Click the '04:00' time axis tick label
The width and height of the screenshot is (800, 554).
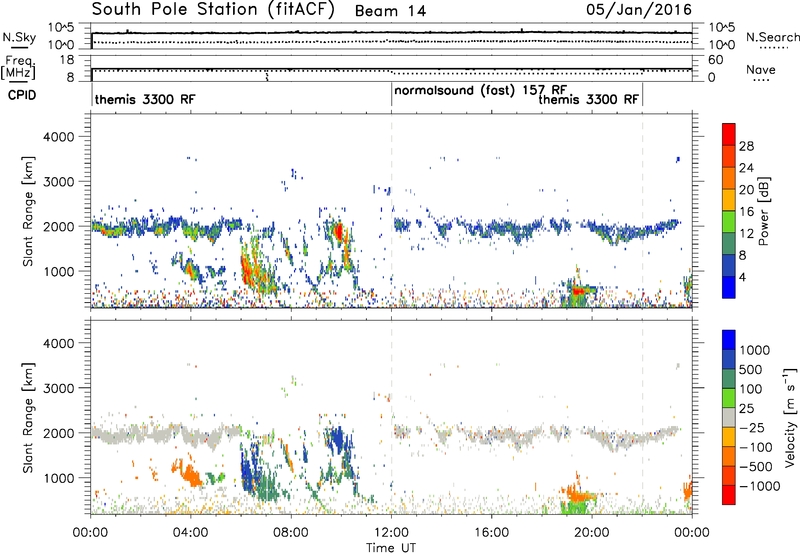[191, 533]
